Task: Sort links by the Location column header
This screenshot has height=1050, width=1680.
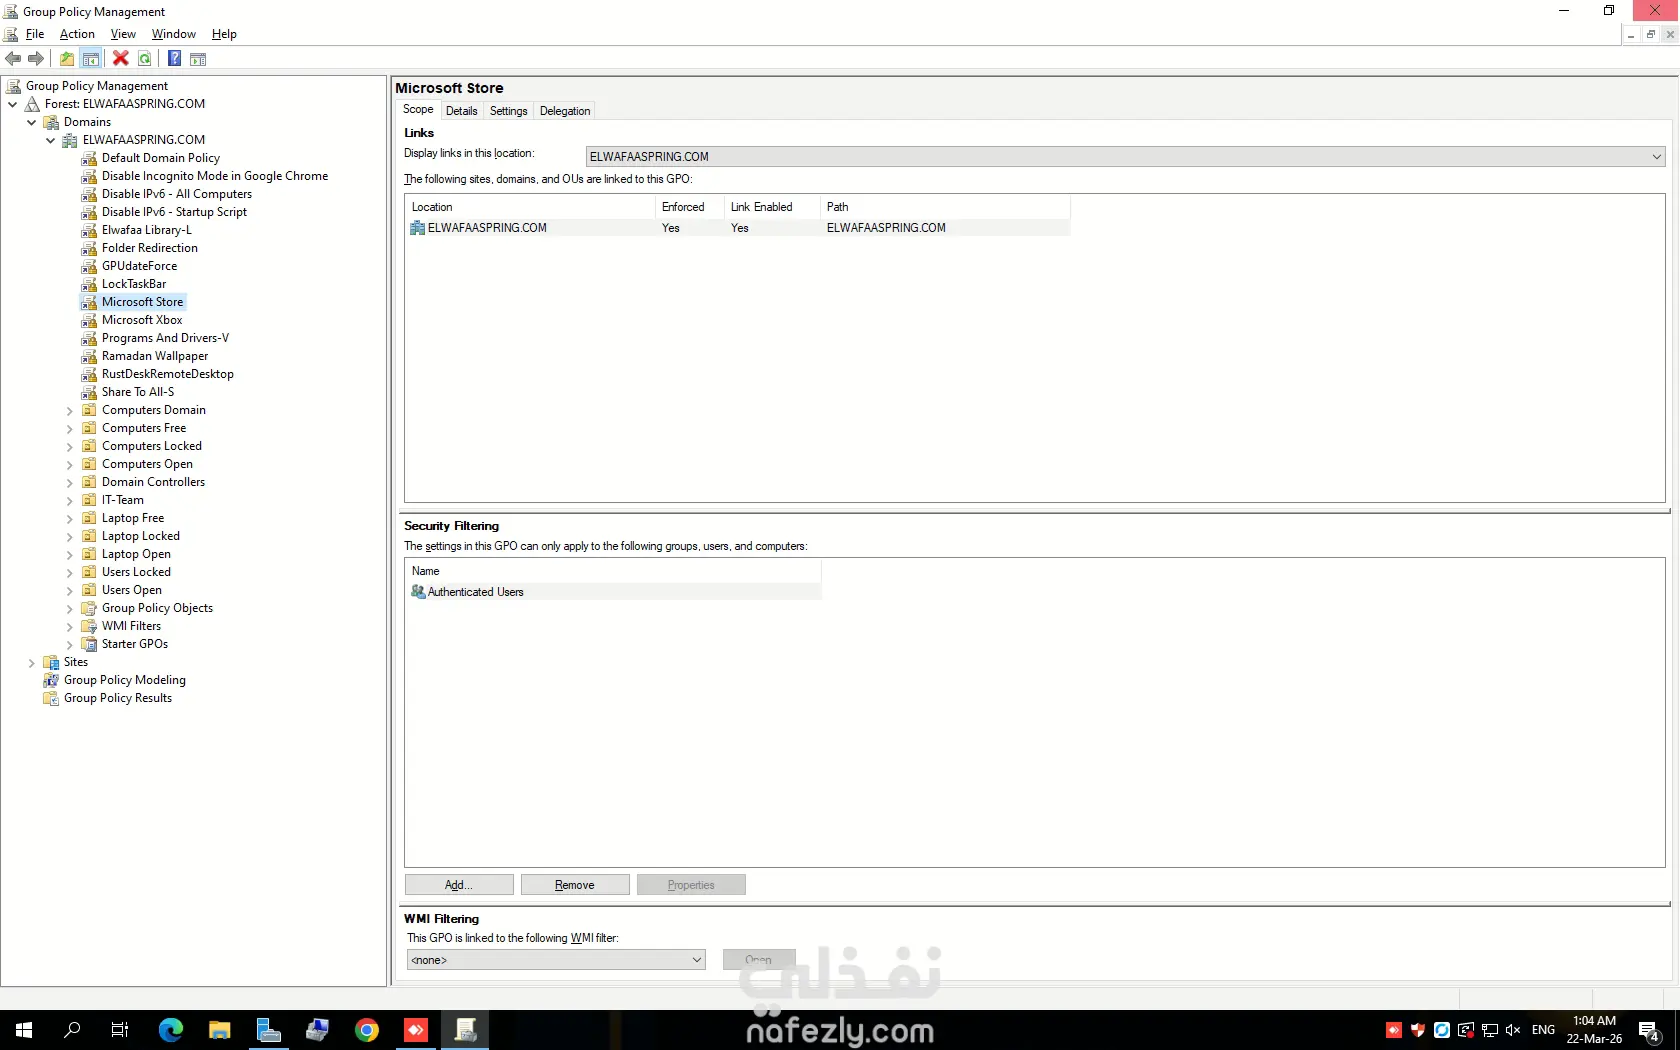Action: point(530,207)
